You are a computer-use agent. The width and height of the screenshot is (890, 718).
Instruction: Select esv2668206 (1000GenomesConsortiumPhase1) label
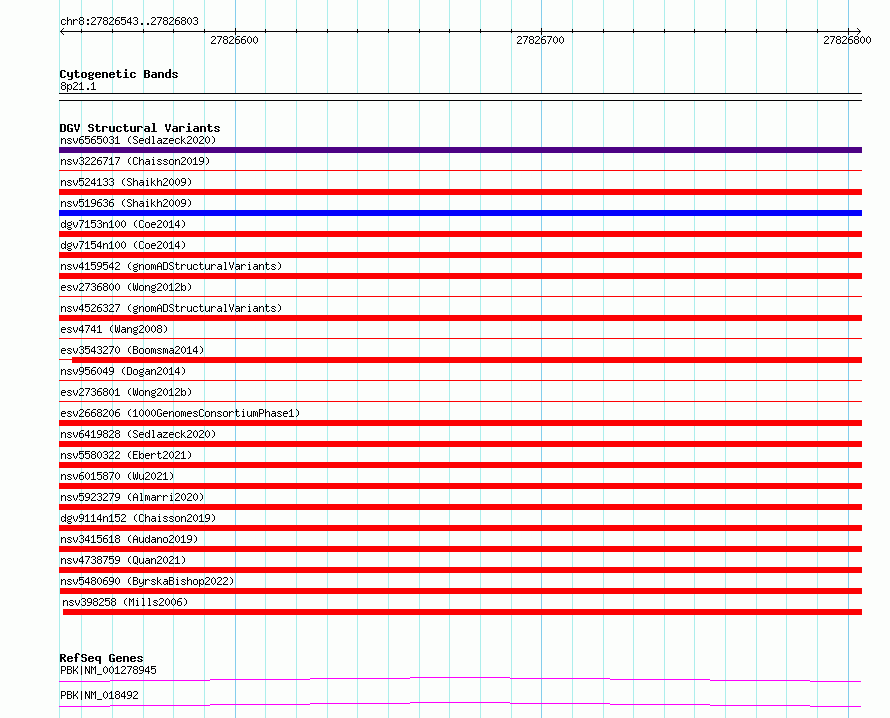180,413
